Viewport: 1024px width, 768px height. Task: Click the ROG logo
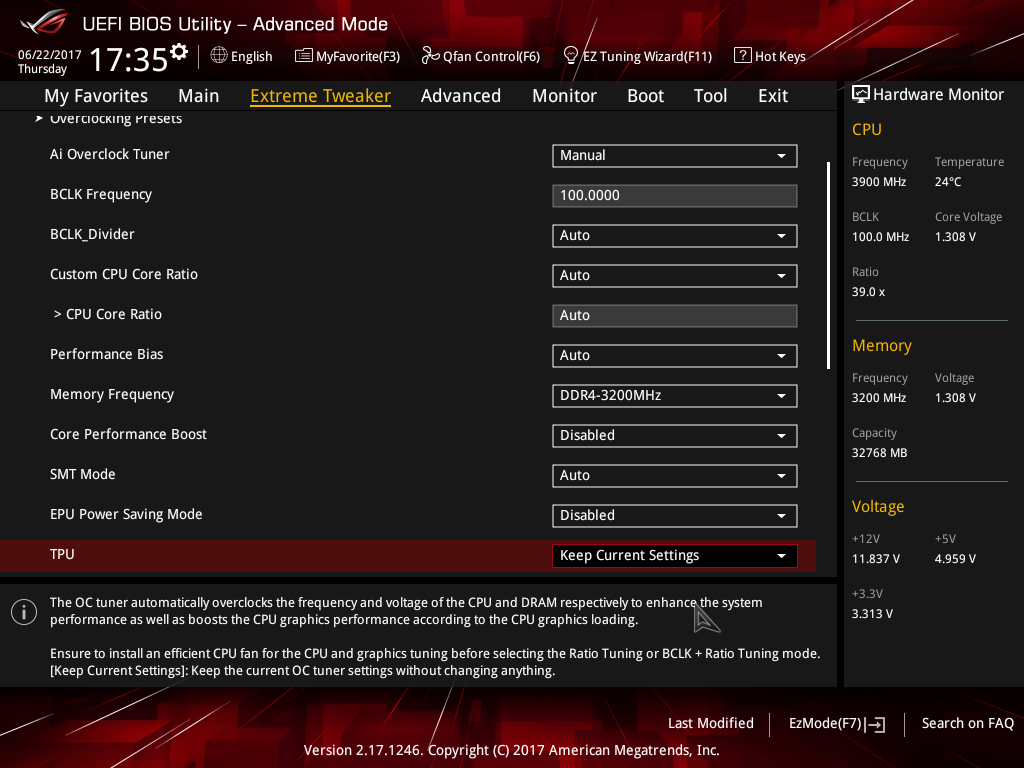(44, 22)
